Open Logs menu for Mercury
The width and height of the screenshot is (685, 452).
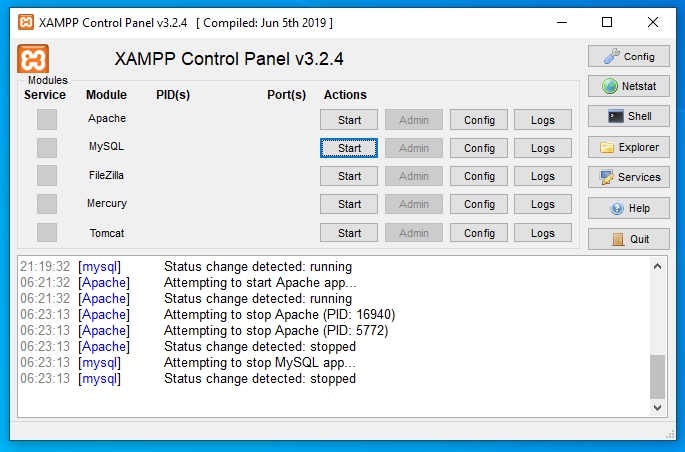click(x=543, y=204)
